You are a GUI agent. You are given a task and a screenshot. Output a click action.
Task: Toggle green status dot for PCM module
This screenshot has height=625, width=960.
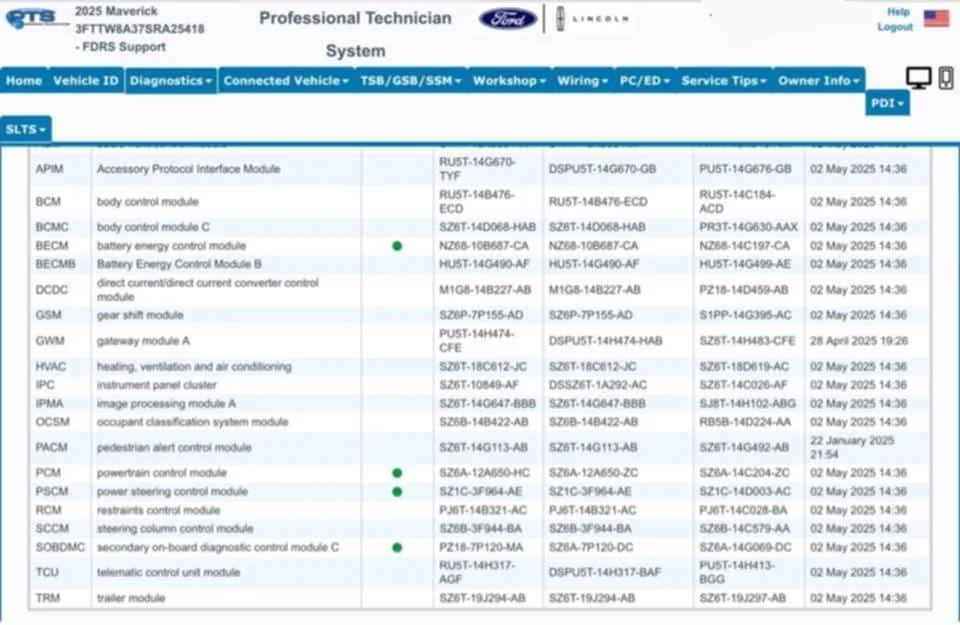coord(397,472)
